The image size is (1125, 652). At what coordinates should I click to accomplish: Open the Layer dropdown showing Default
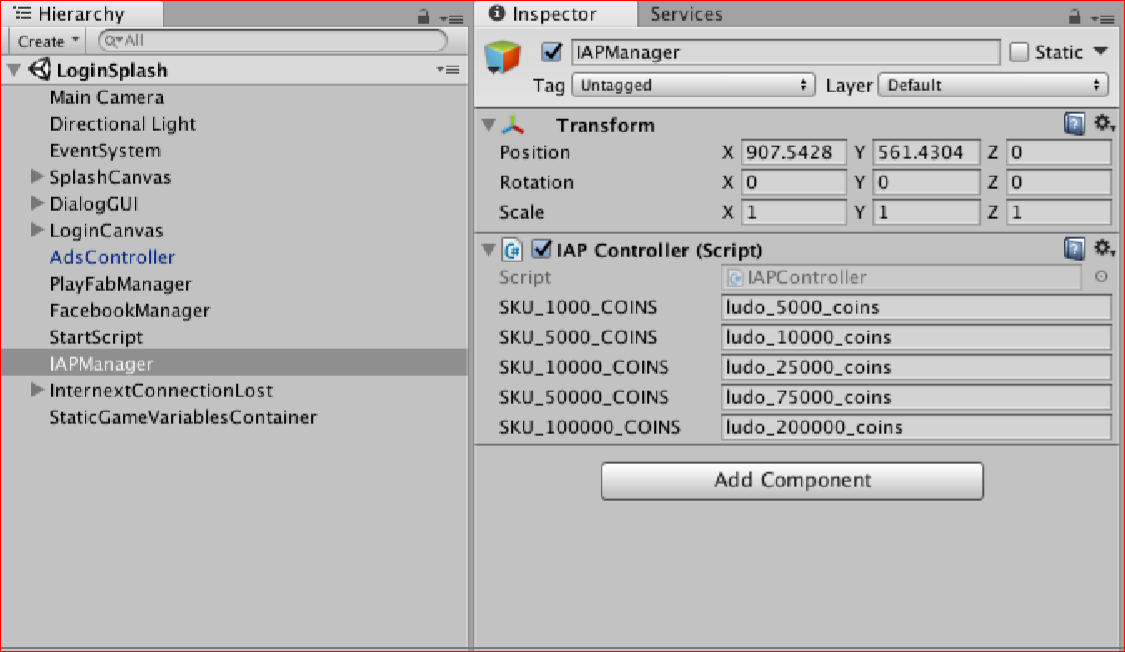pos(993,86)
